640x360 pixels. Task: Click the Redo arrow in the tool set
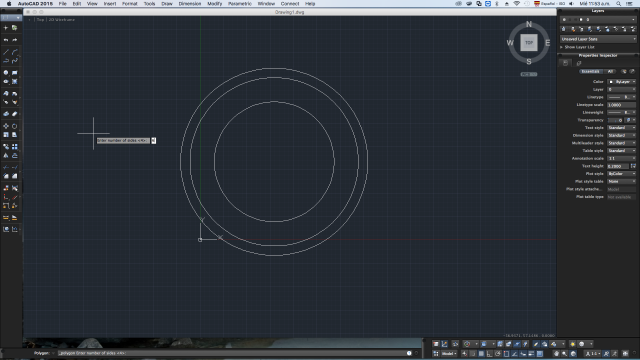coord(15,40)
